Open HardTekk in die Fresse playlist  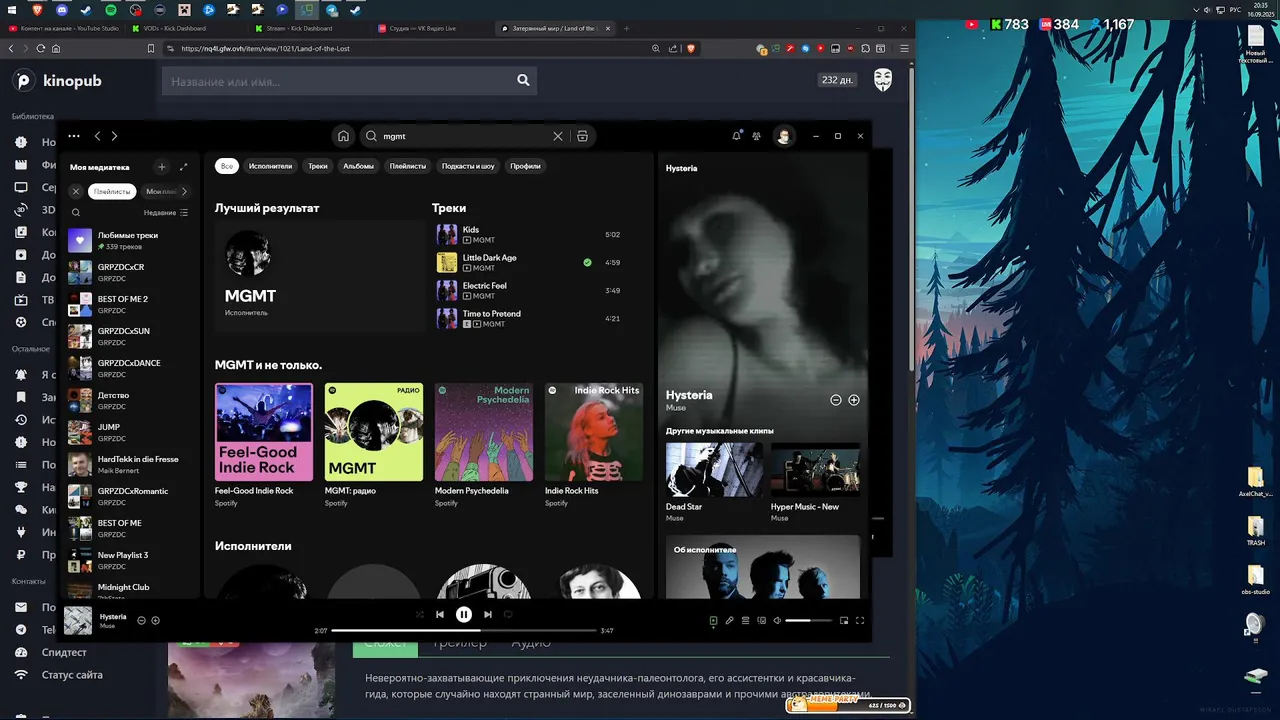click(x=128, y=464)
